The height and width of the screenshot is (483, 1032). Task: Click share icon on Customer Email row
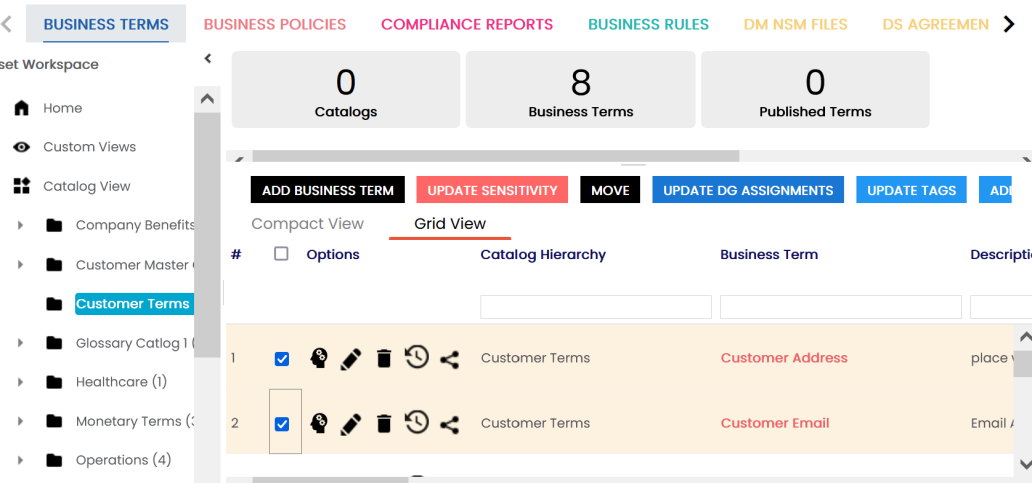(450, 425)
